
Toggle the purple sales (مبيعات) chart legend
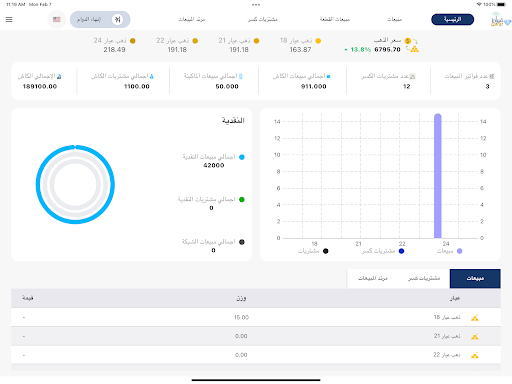point(449,251)
